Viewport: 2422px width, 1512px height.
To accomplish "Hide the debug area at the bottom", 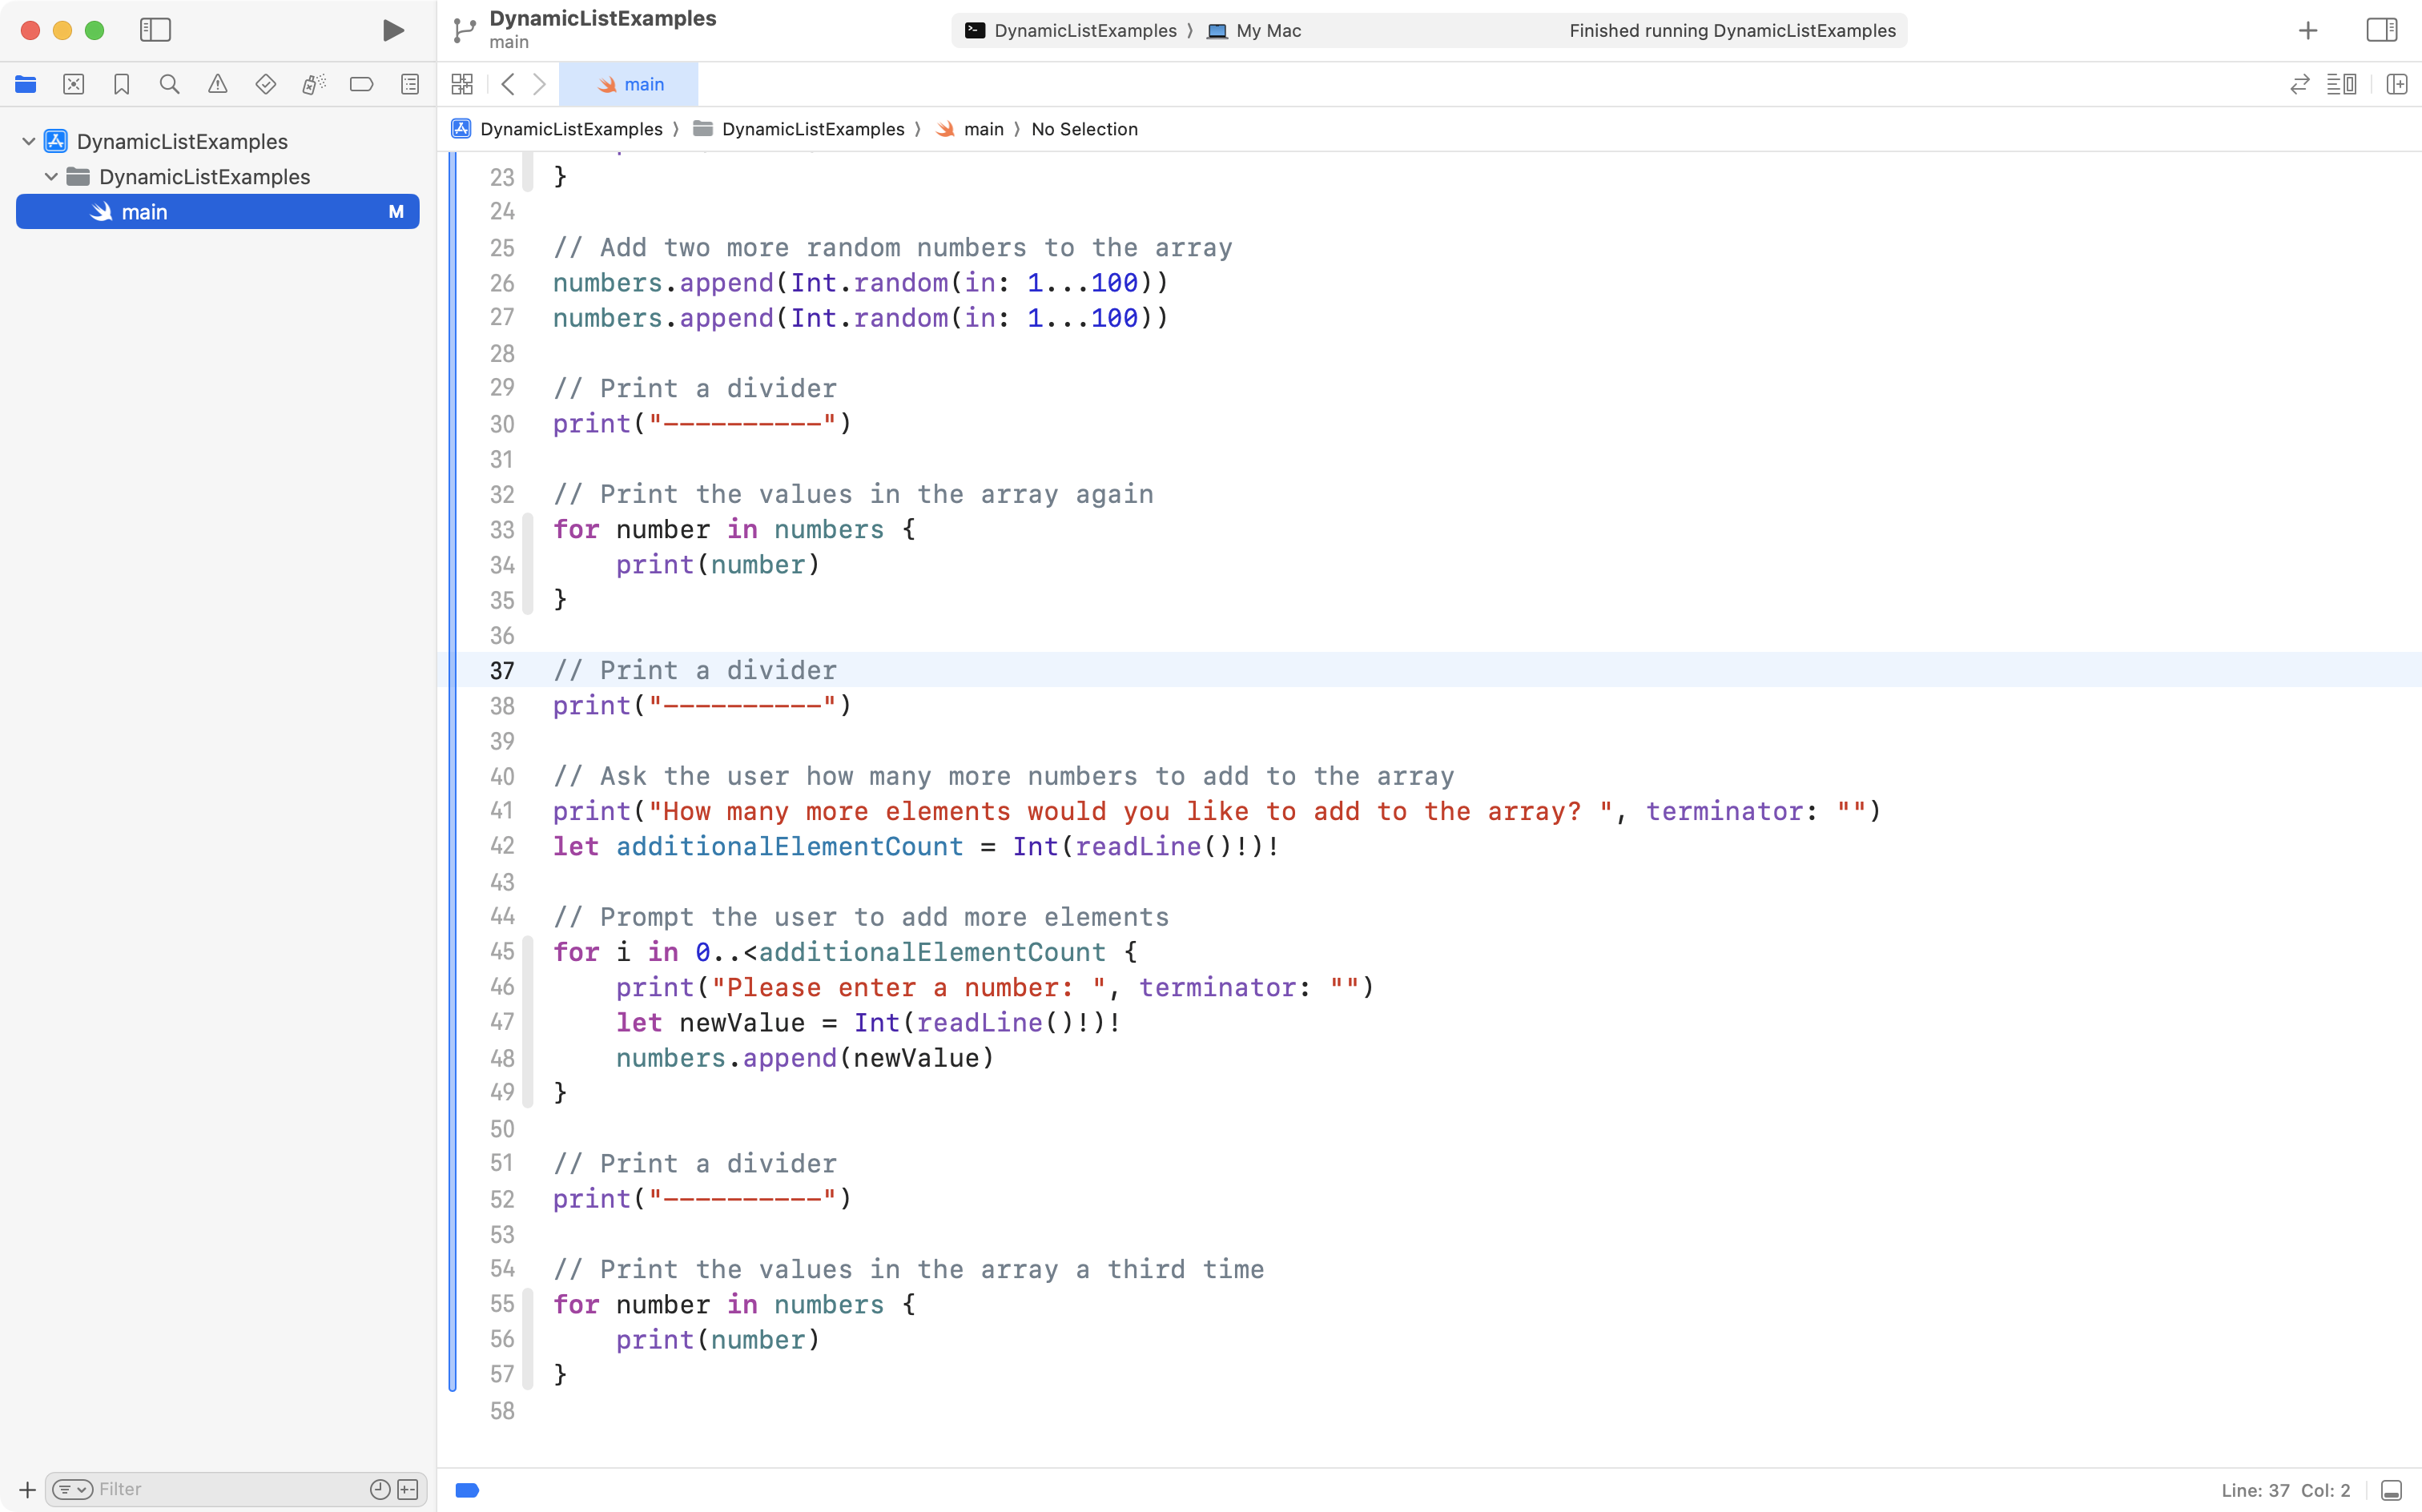I will click(2391, 1489).
